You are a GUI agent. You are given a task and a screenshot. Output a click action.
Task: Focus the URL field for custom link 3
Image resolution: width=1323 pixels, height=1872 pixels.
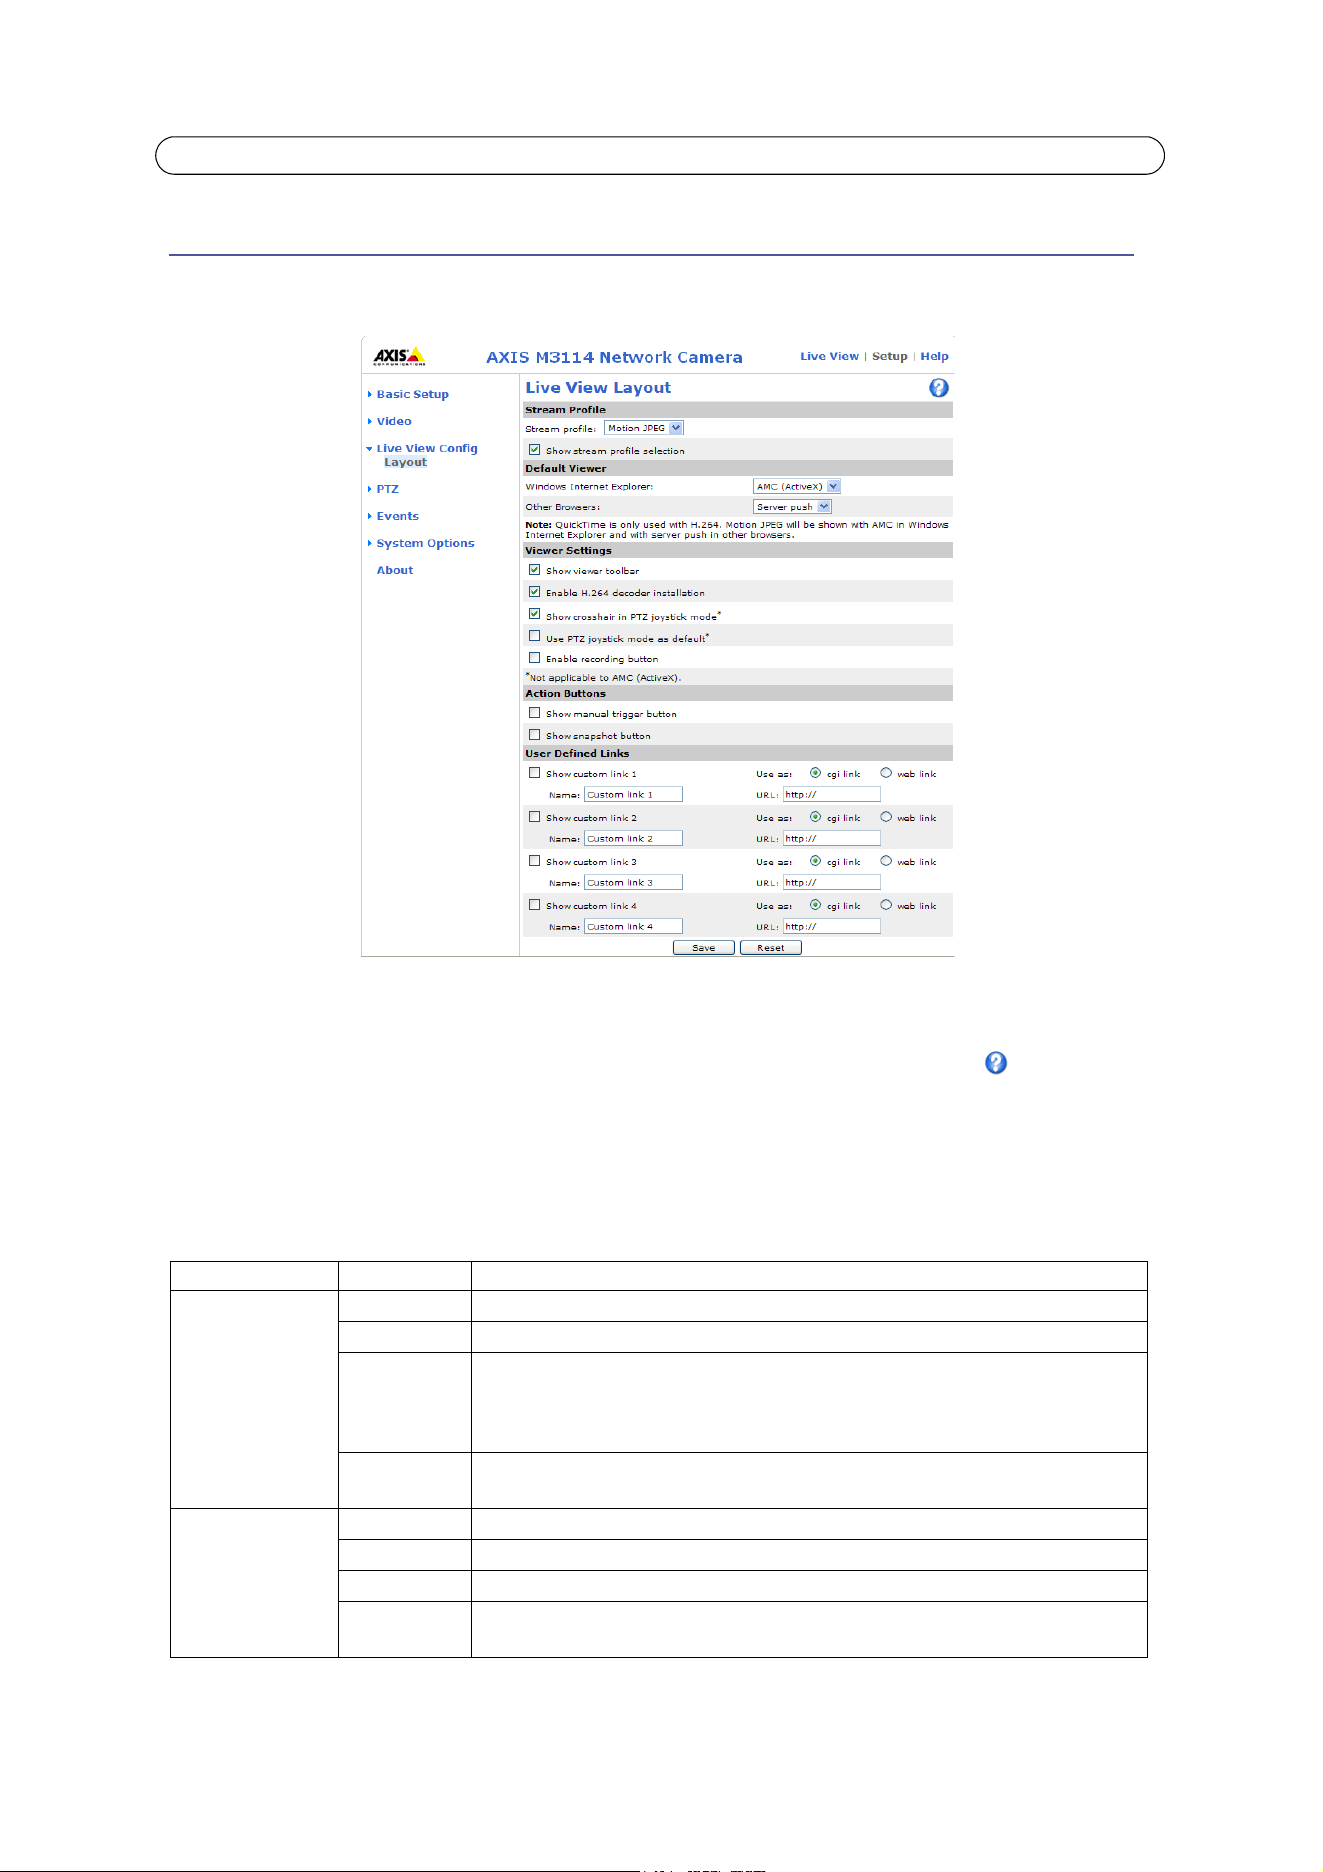[831, 882]
